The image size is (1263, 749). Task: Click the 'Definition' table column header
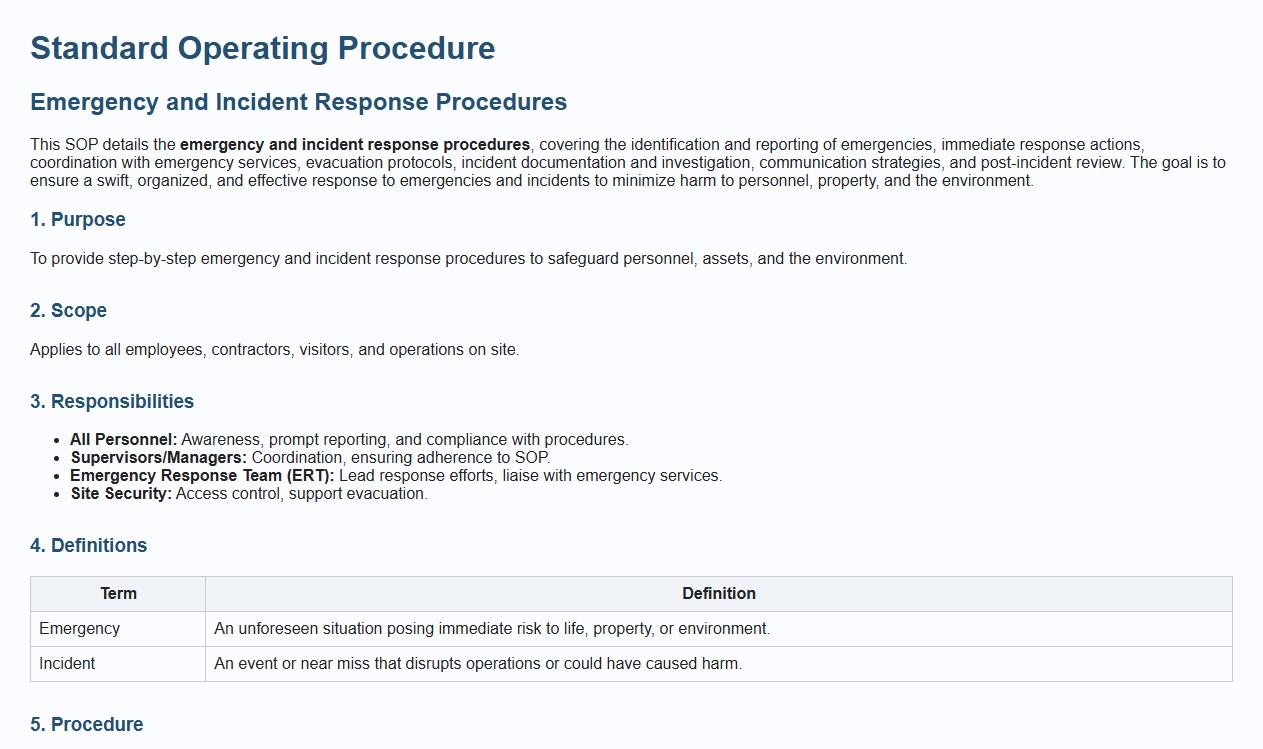(x=718, y=594)
